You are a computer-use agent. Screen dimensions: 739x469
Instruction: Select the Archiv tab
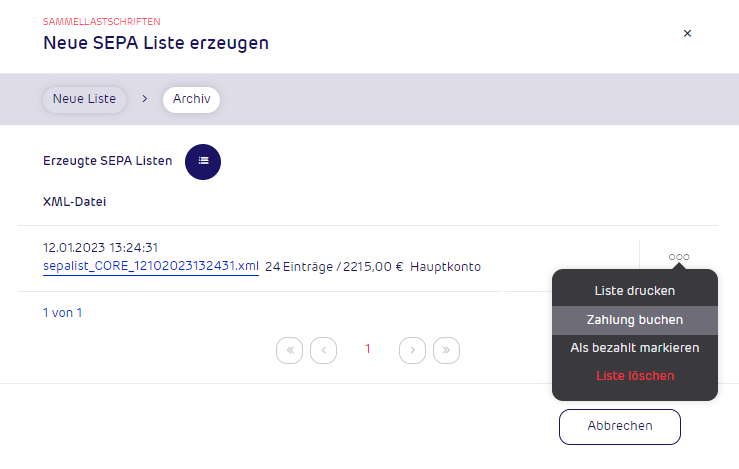[191, 99]
